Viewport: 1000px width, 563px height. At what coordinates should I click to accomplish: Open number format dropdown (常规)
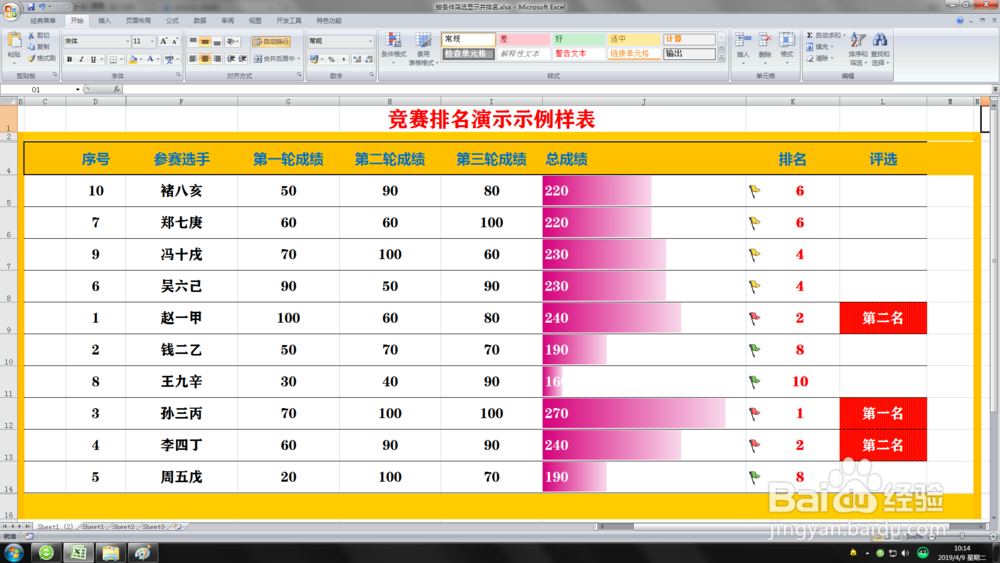[370, 41]
